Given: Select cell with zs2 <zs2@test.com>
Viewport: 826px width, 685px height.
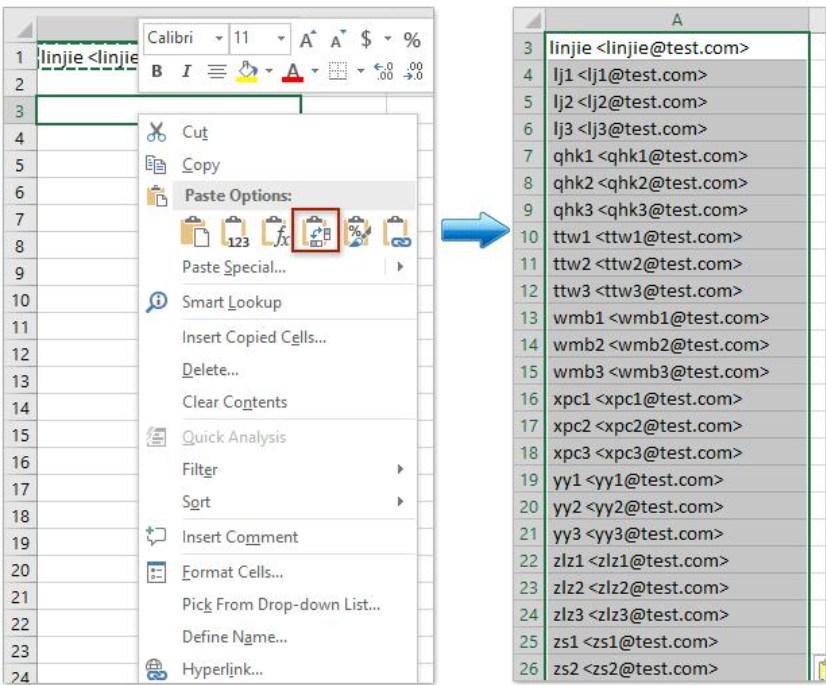Looking at the screenshot, I should point(677,669).
